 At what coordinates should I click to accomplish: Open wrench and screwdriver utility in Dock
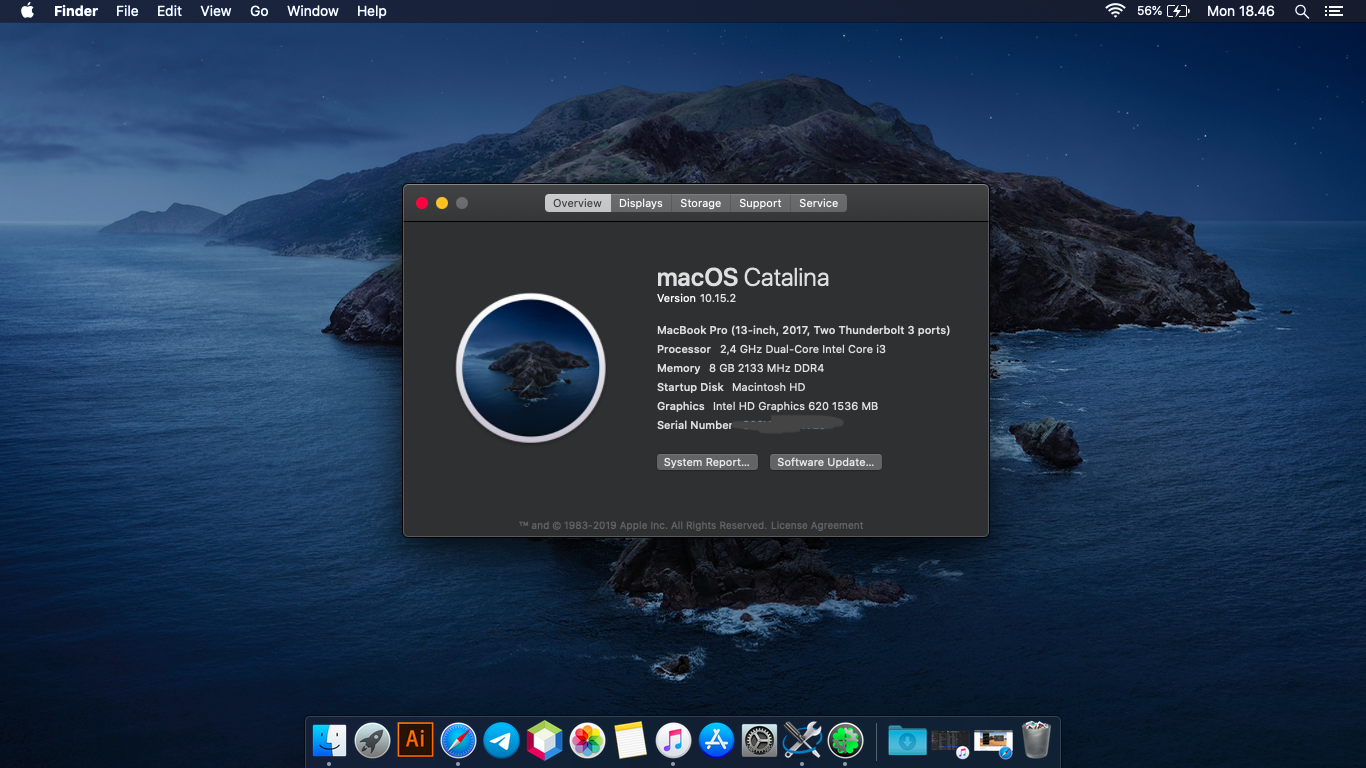(x=802, y=740)
